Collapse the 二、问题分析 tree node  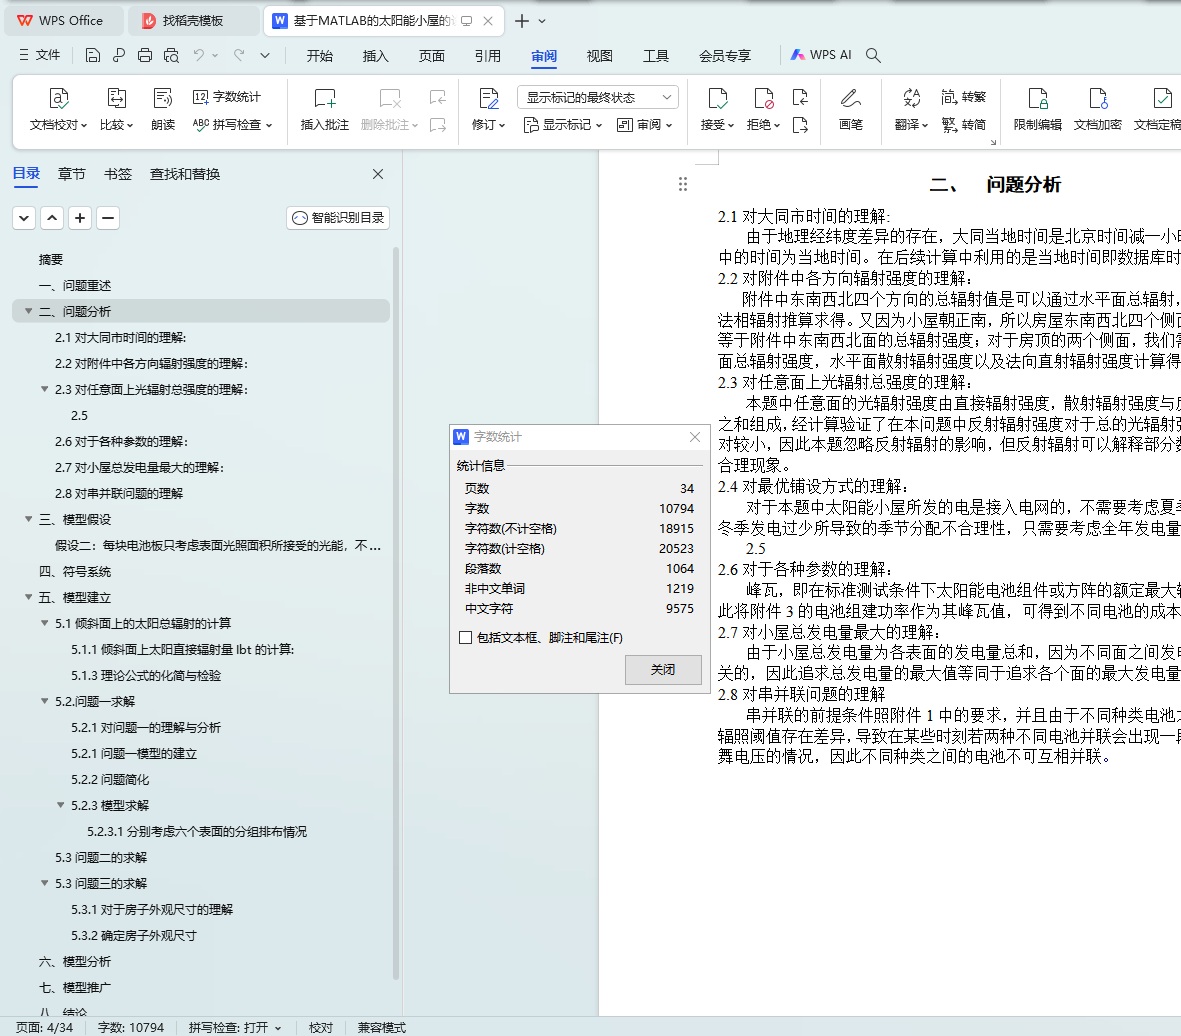[x=29, y=311]
